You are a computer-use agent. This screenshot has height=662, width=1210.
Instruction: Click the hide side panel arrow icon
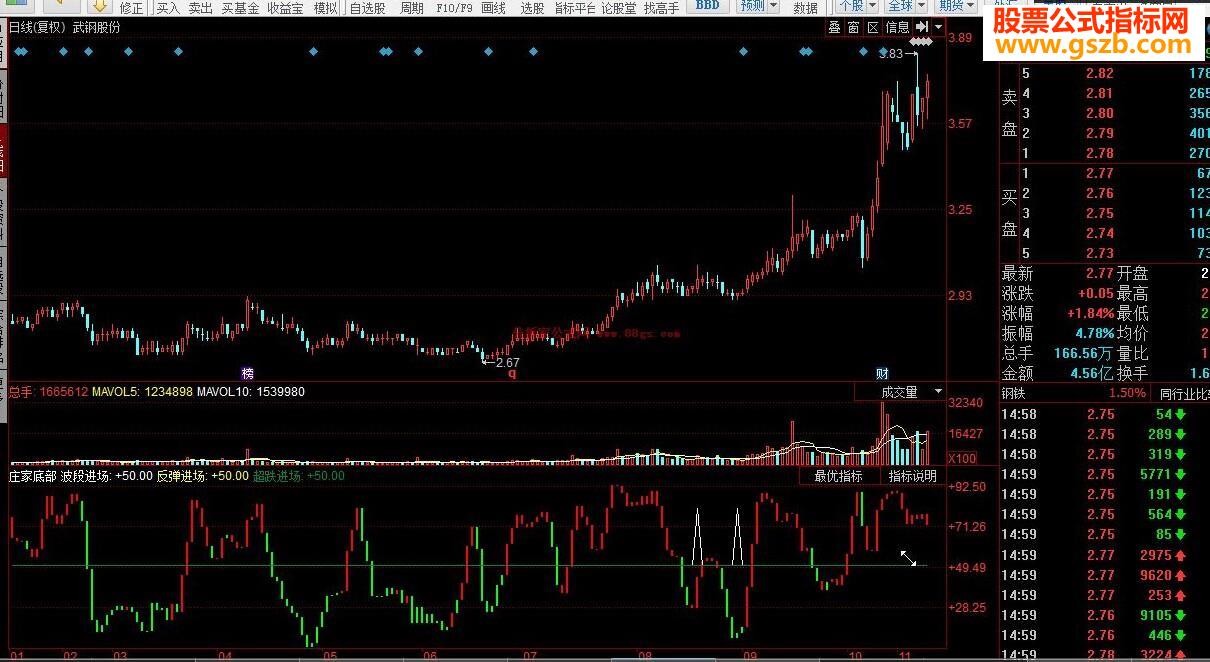[922, 27]
